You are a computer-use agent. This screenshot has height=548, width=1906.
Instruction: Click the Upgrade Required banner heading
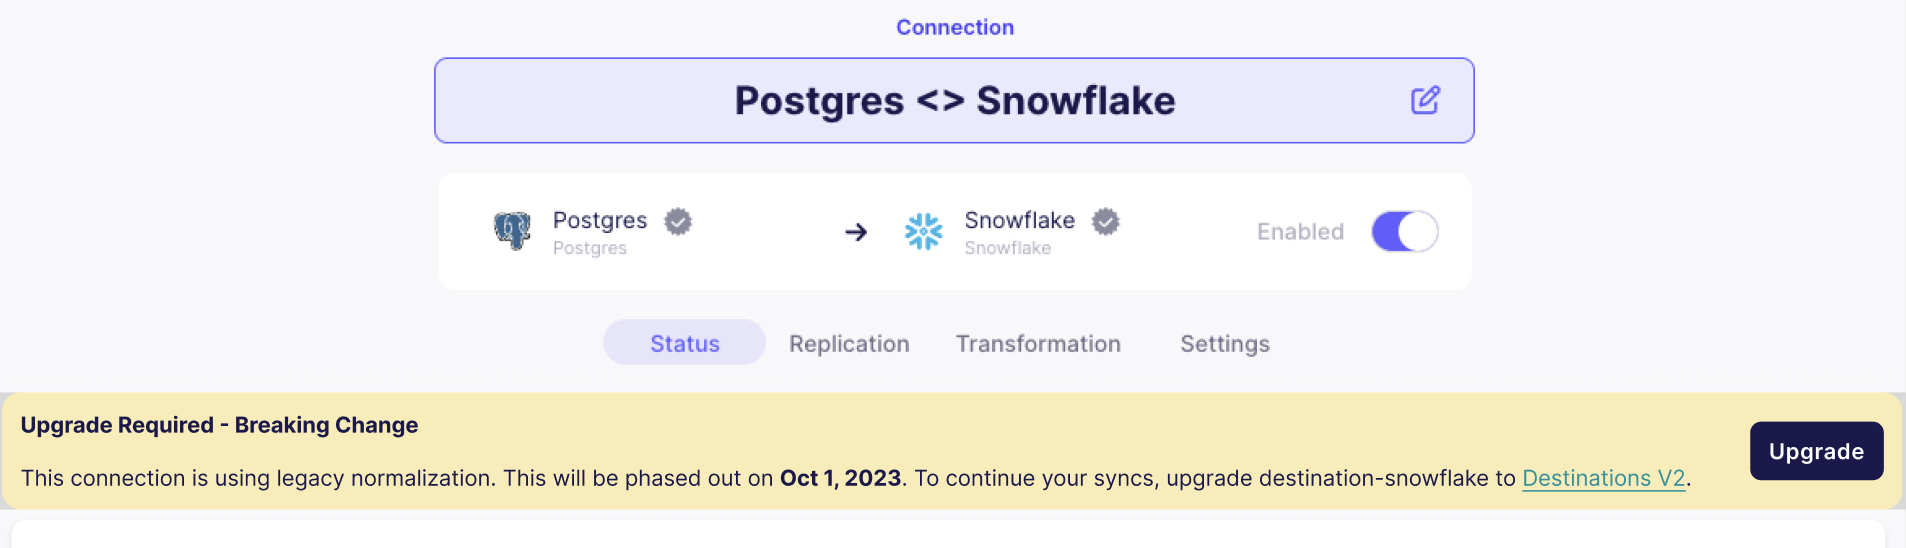click(219, 425)
